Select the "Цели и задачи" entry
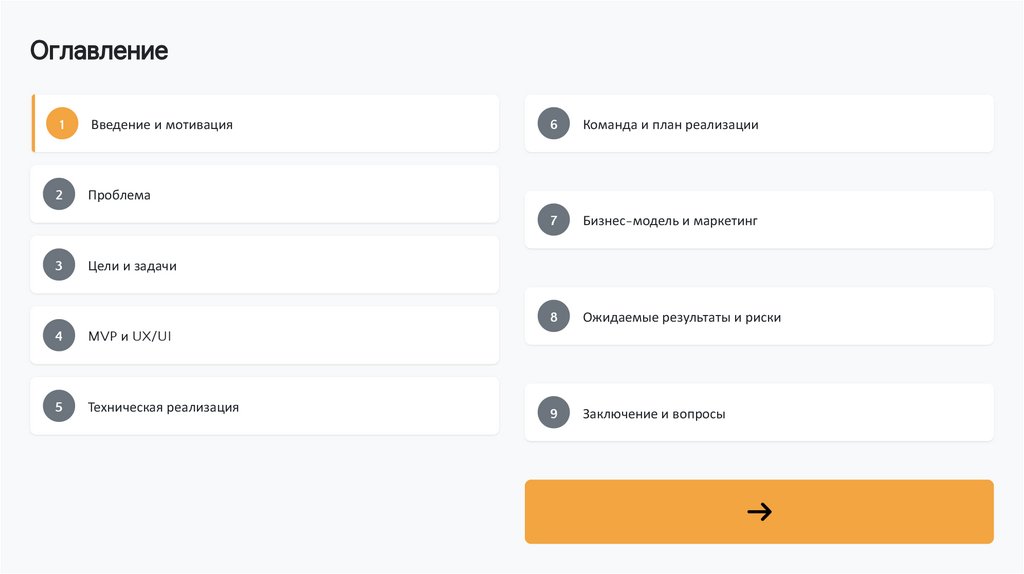The image size is (1024, 574). 132,266
